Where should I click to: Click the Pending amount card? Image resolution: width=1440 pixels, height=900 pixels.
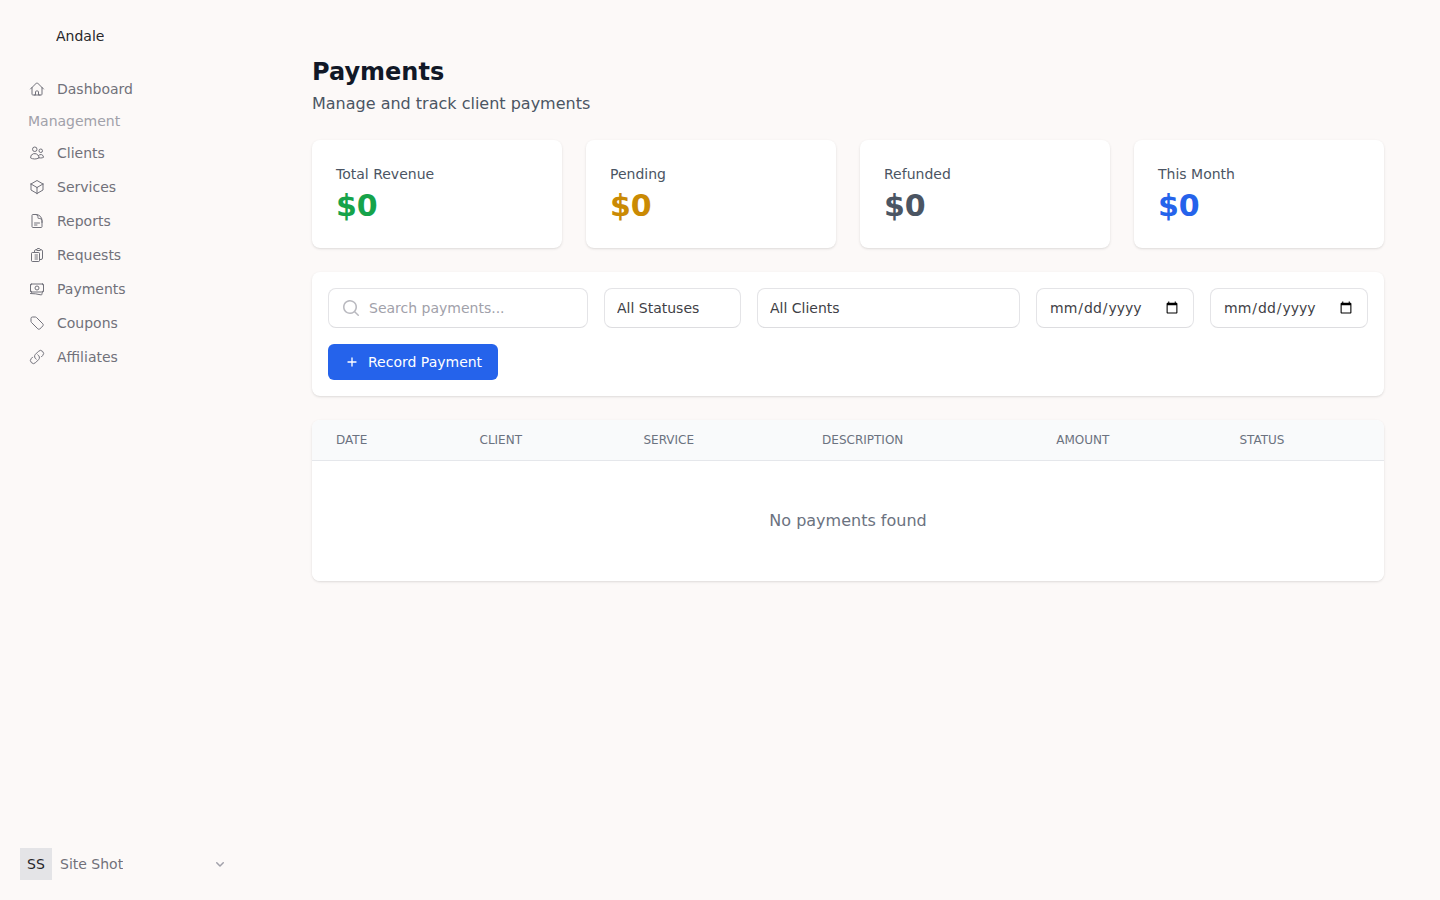pyautogui.click(x=711, y=194)
